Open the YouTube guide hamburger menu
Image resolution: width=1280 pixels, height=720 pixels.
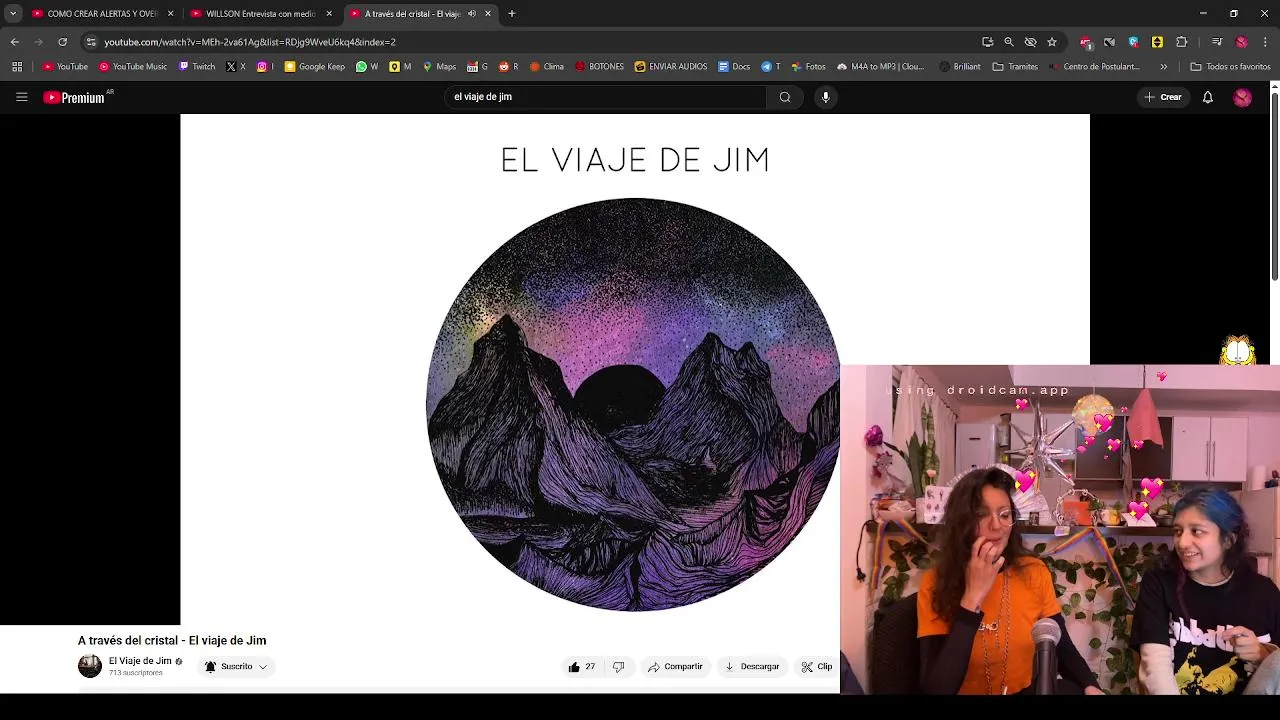tap(21, 97)
